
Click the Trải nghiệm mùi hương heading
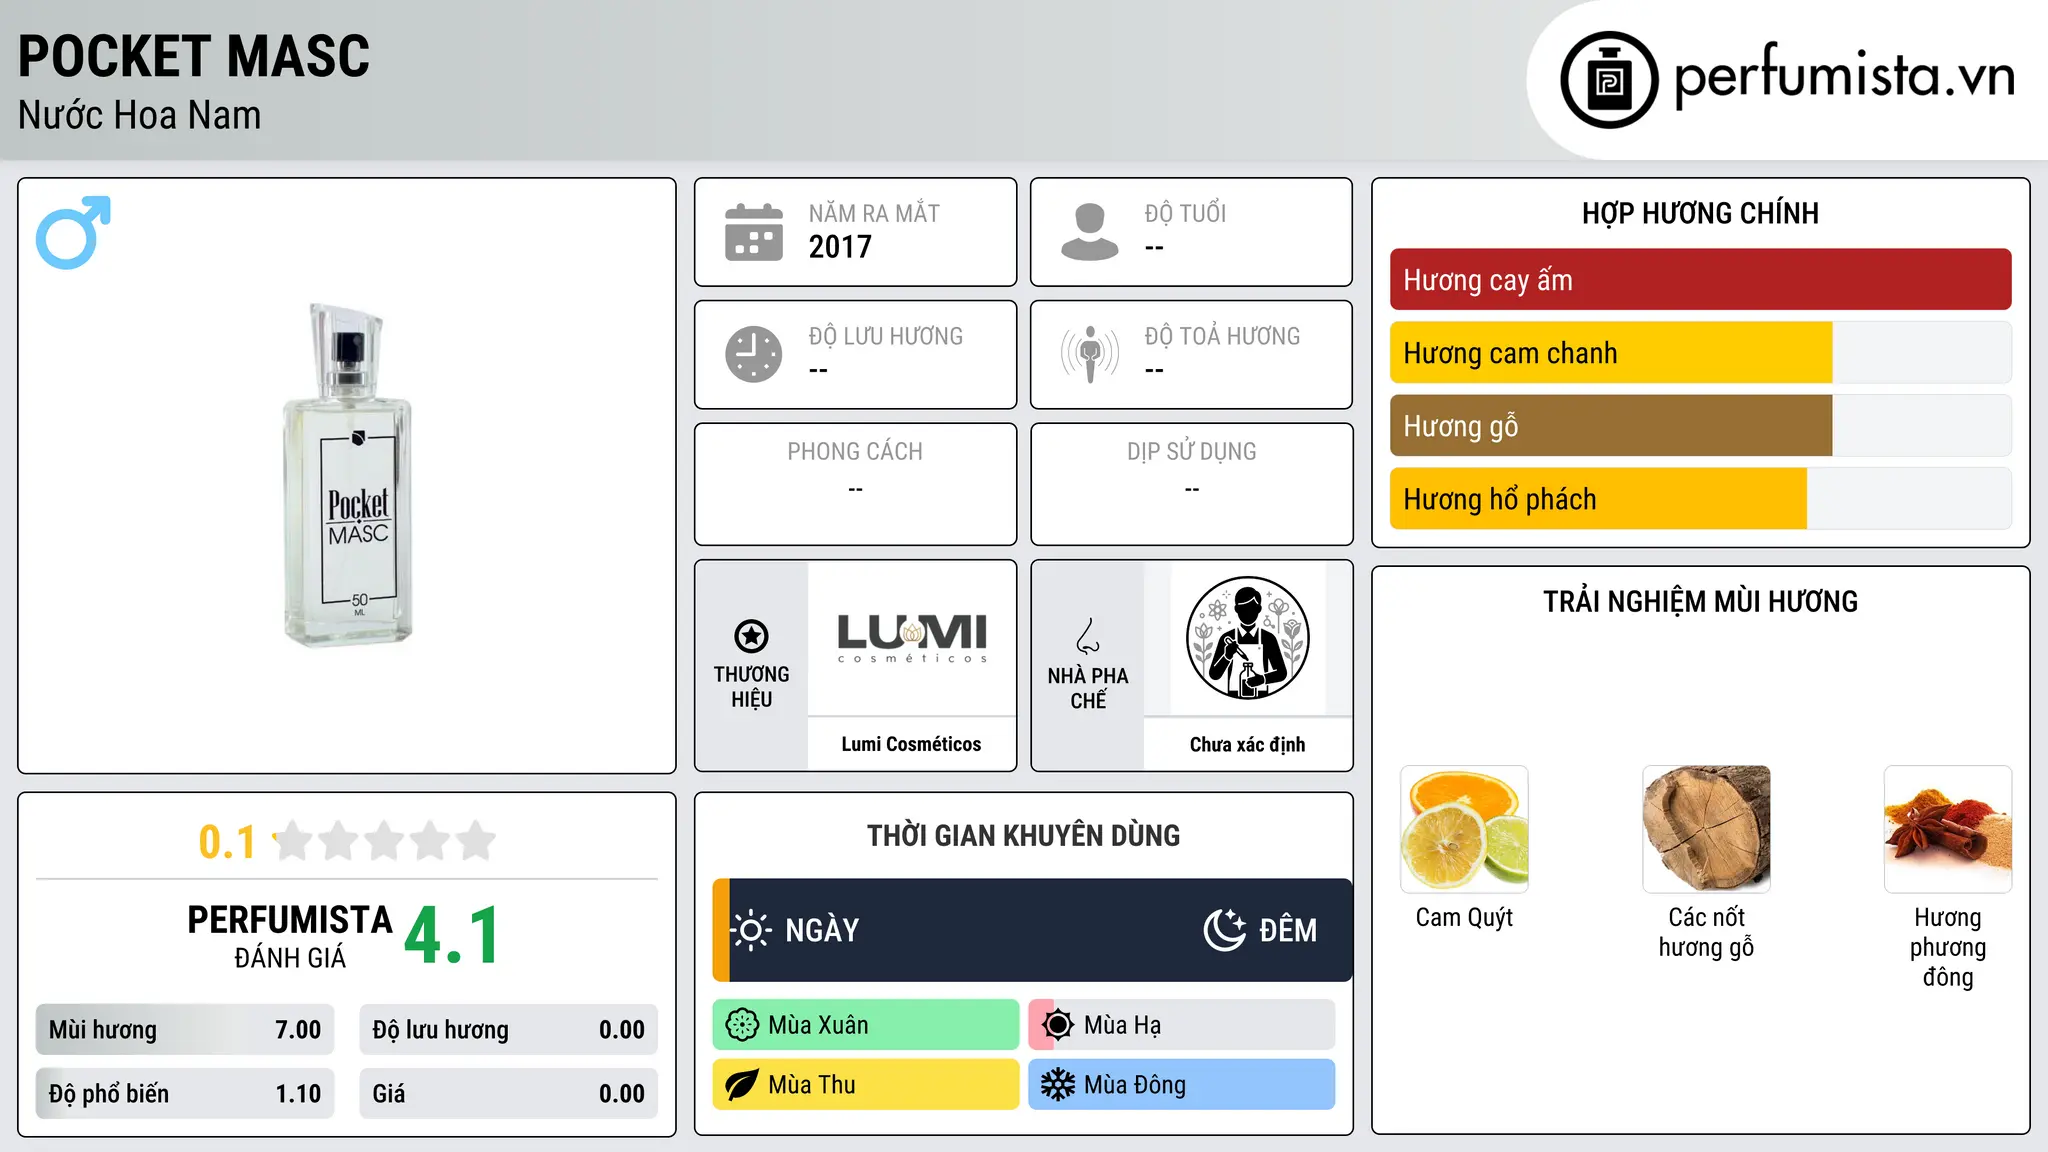[x=1700, y=601]
